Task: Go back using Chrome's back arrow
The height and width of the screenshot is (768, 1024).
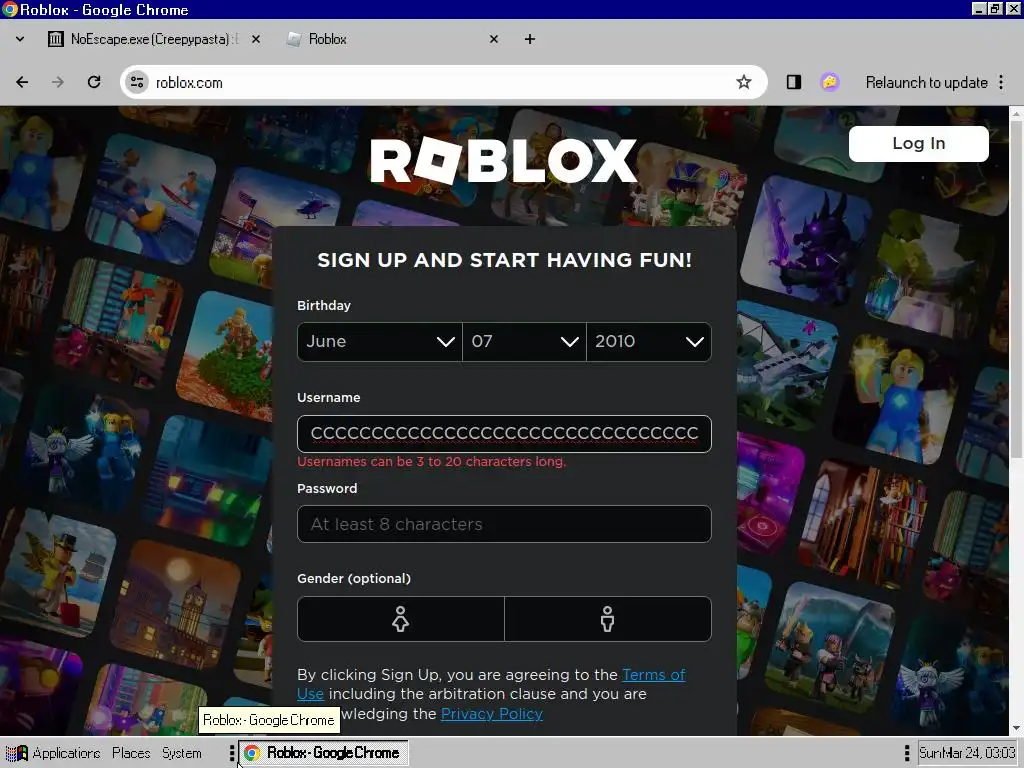Action: 22,82
